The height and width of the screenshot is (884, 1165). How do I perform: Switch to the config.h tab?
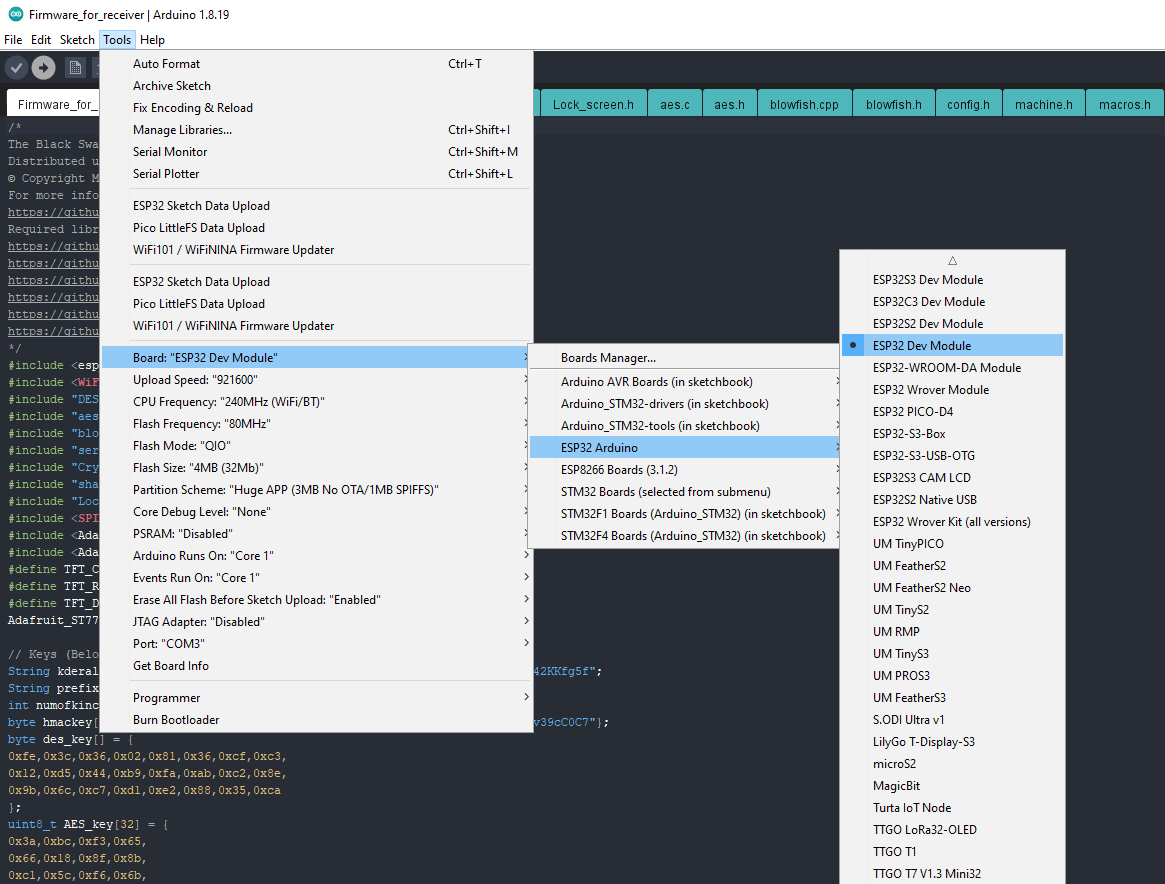pyautogui.click(x=968, y=105)
